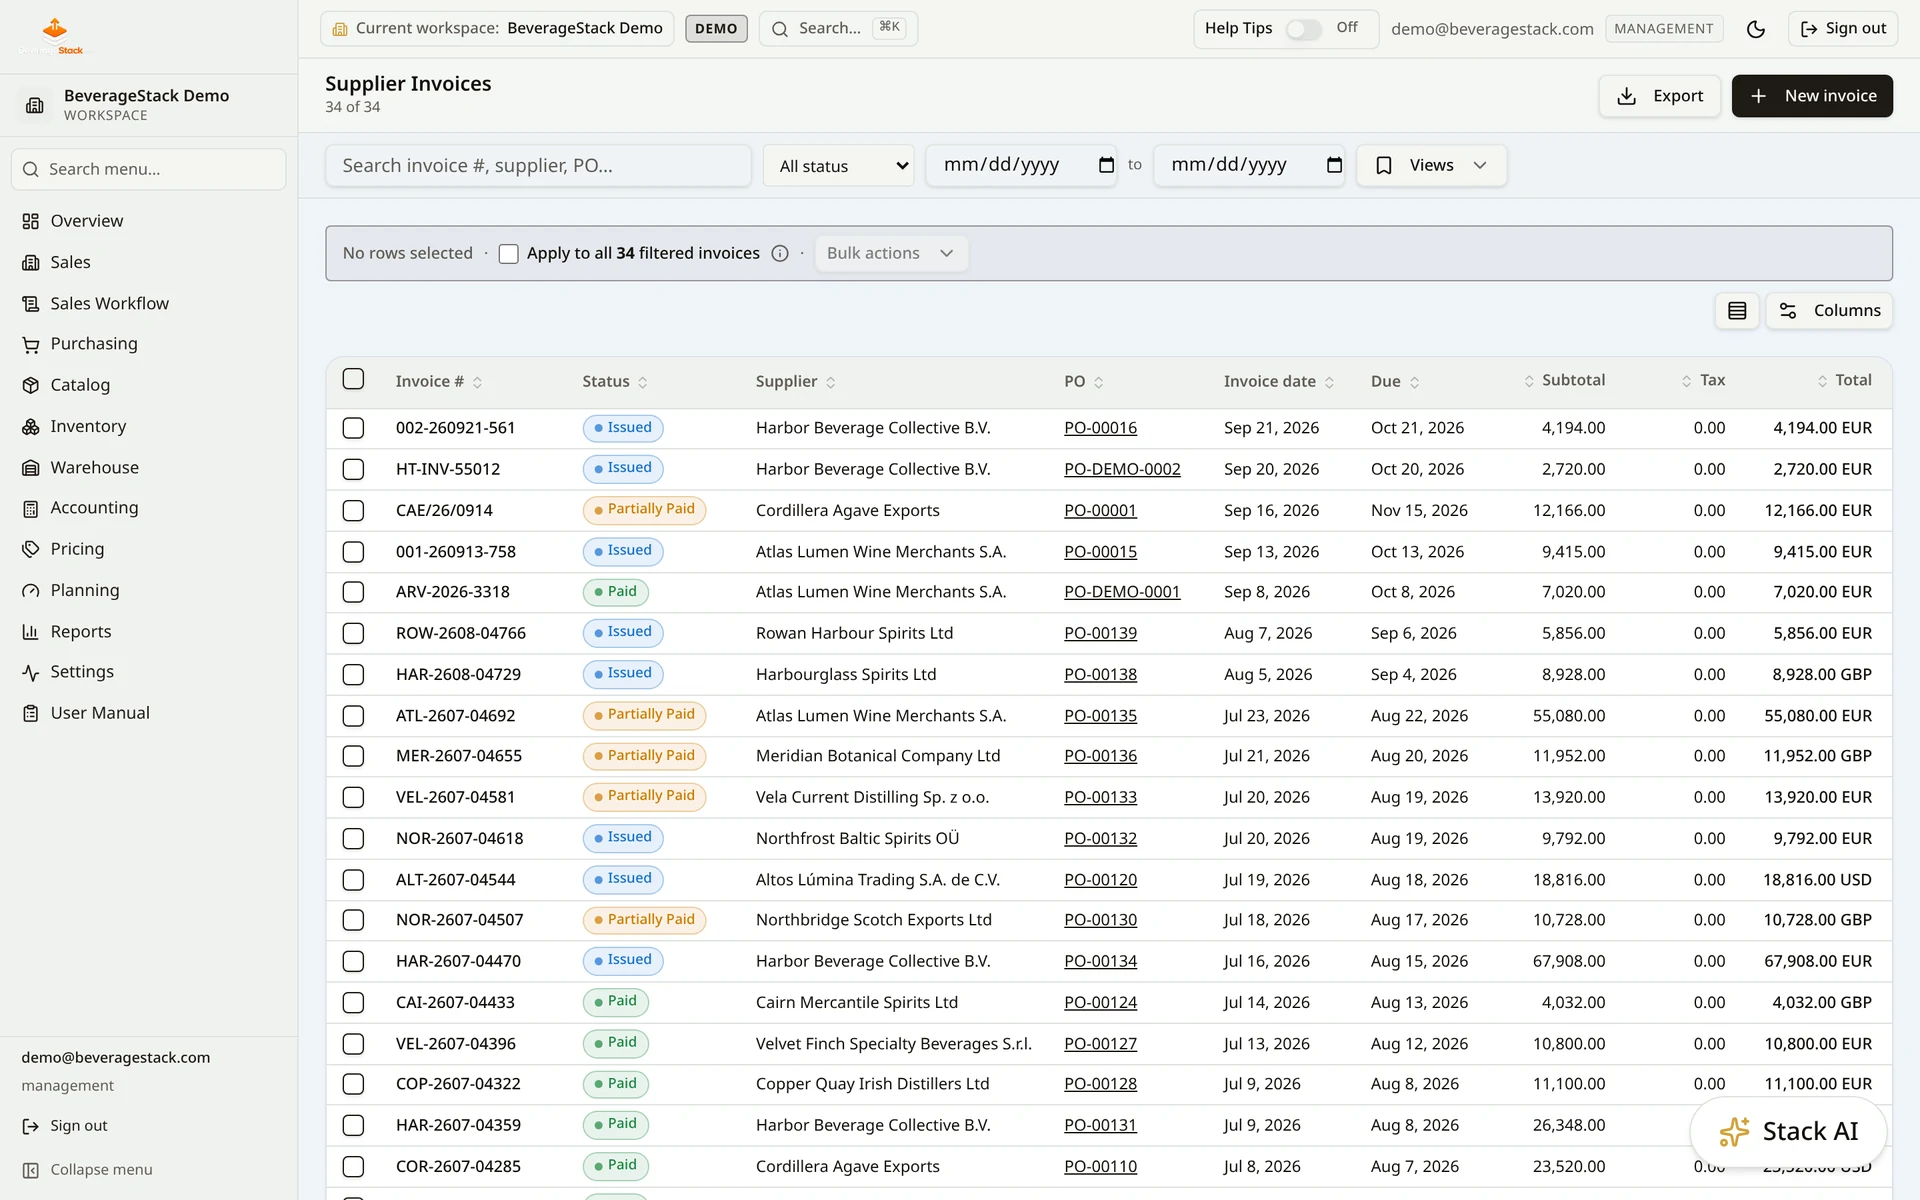The image size is (1920, 1200).
Task: Sort by Invoice date column arrows
Action: pyautogui.click(x=1330, y=382)
